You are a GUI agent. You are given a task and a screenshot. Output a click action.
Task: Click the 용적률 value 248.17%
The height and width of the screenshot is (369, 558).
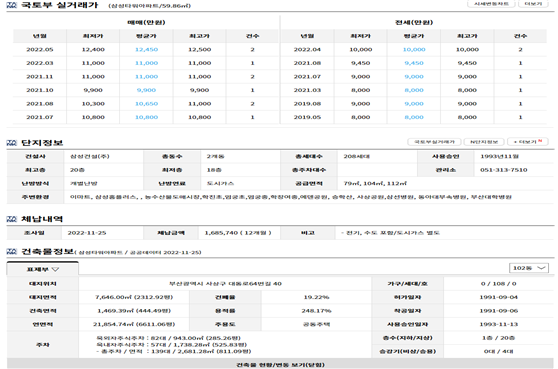tap(316, 311)
